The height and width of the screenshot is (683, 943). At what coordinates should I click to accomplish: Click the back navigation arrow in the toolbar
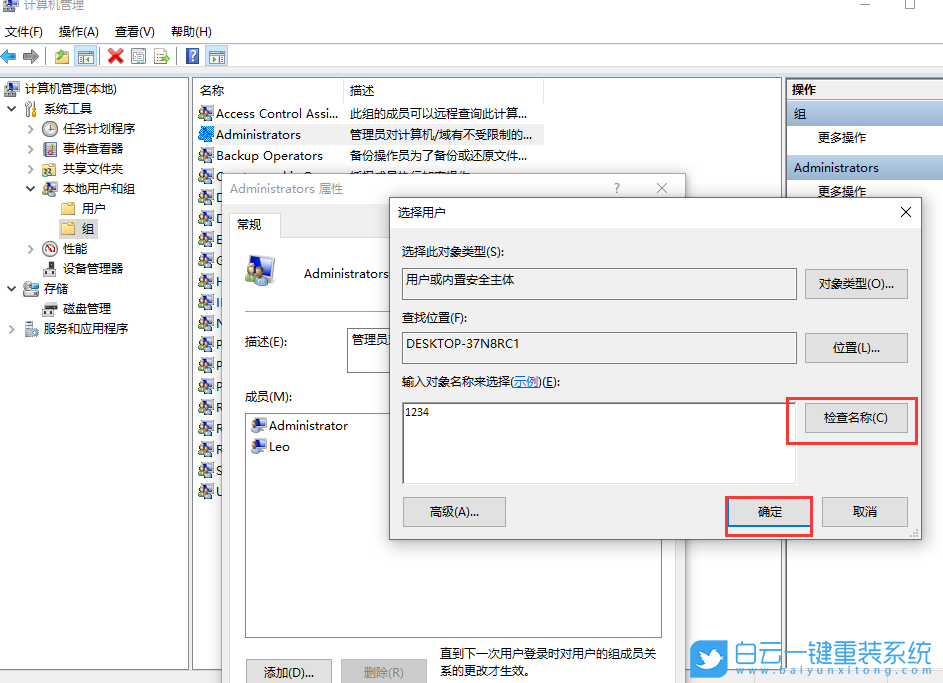pyautogui.click(x=10, y=56)
